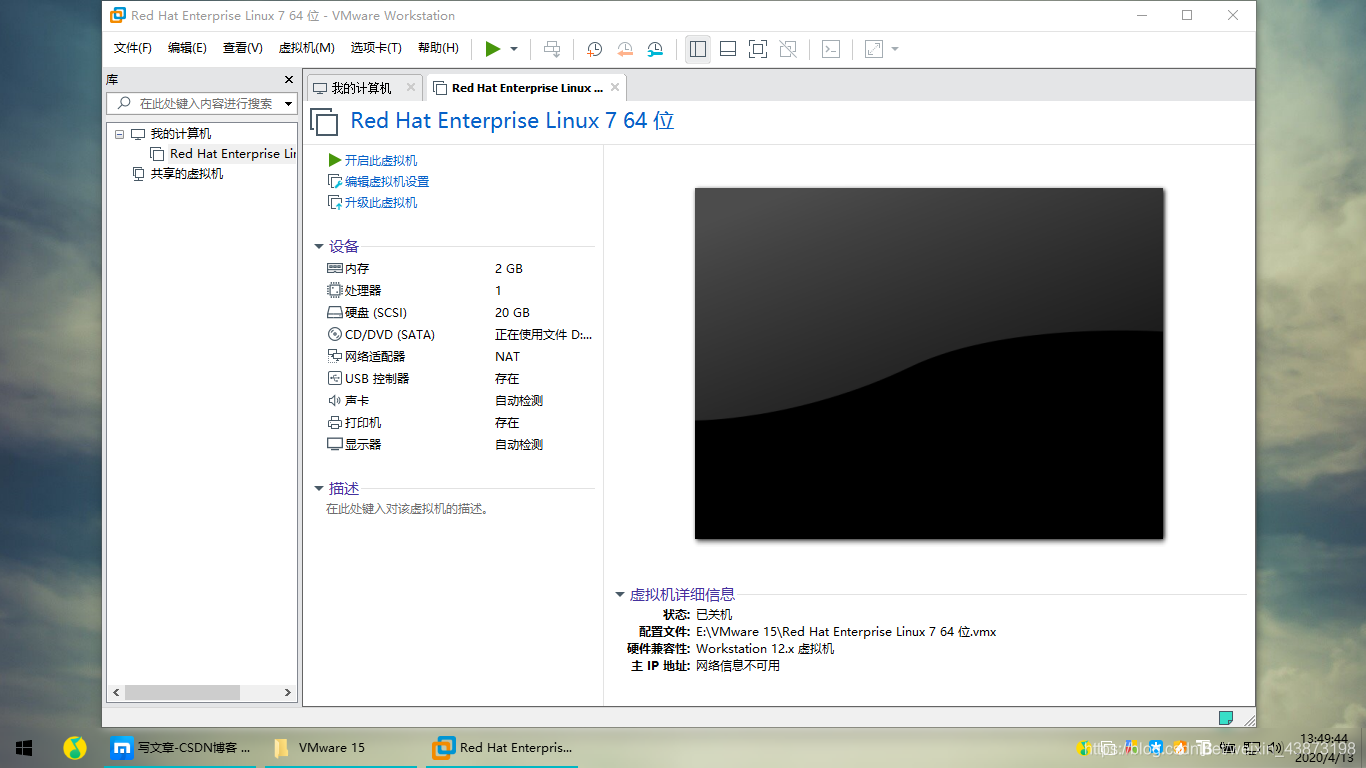This screenshot has width=1366, height=768.
Task: Click the 内存 memory device icon
Action: click(x=335, y=268)
